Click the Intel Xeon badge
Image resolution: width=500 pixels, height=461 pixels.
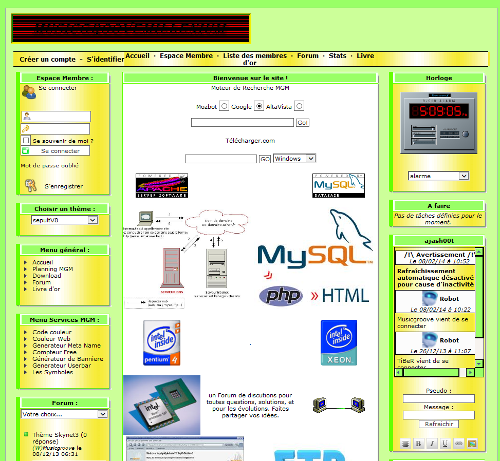click(x=339, y=343)
